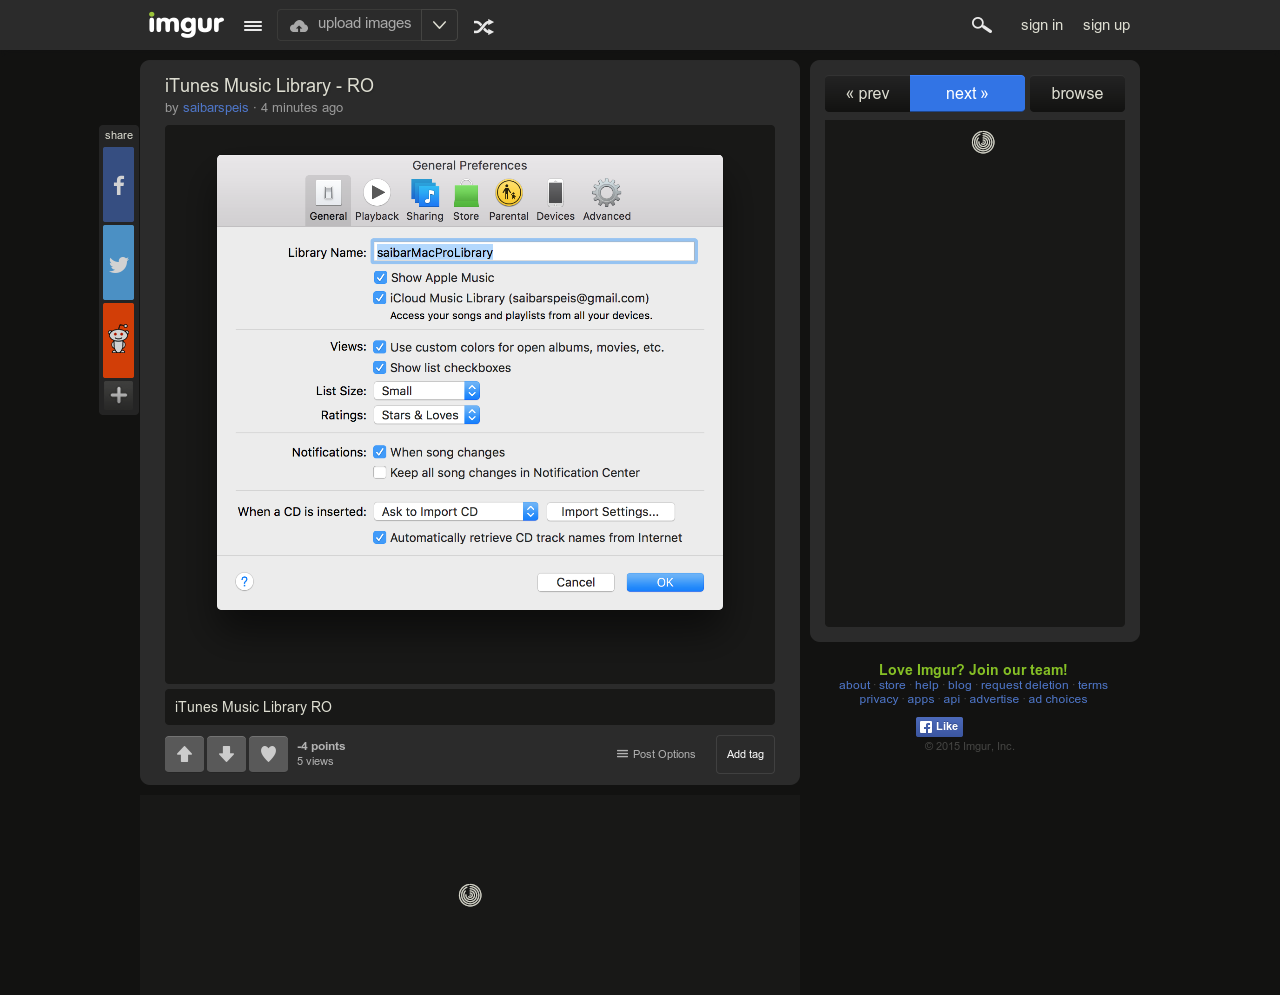Open the search magnifier
The width and height of the screenshot is (1280, 995).
982,25
